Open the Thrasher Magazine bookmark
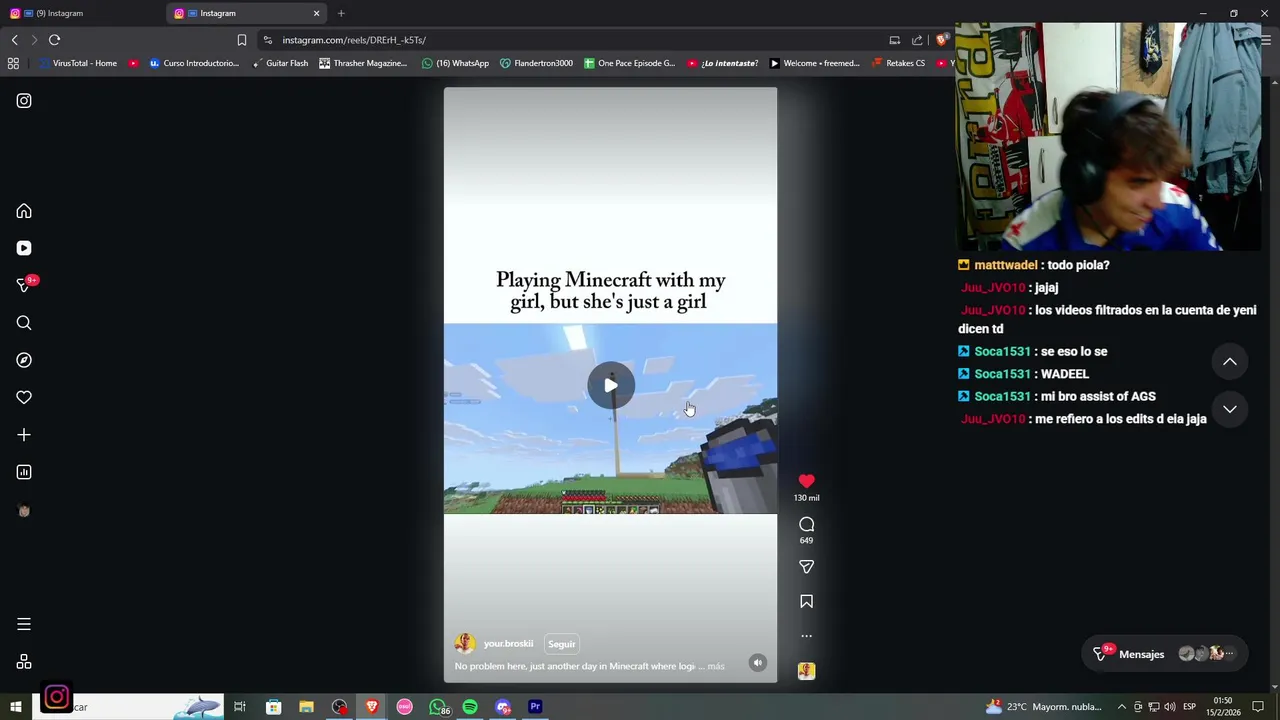Viewport: 1280px width, 720px height. 363,63
